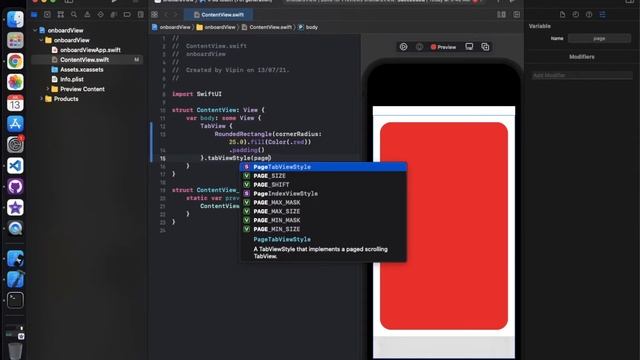Open the Source Control navigator tab
Image resolution: width=640 pixels, height=360 pixels.
pos(47,15)
